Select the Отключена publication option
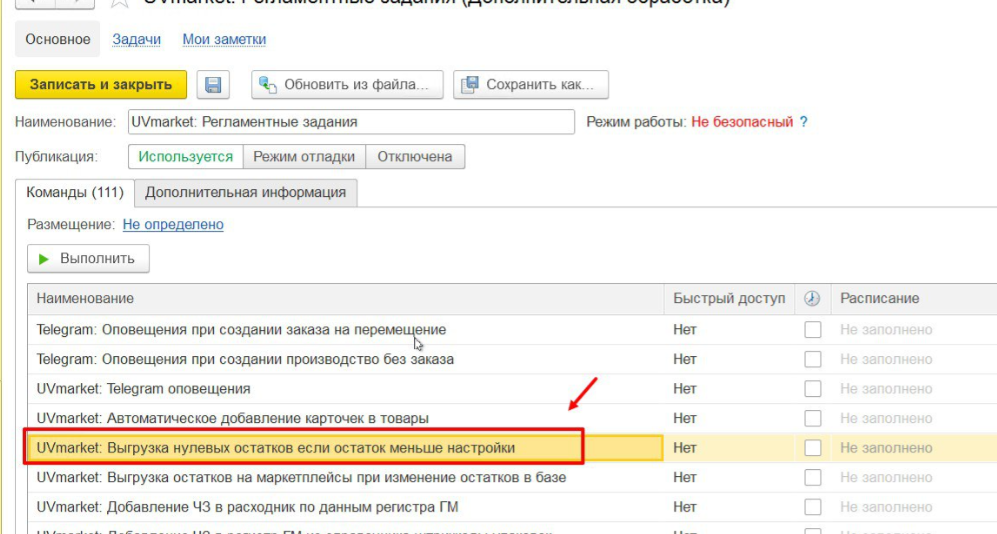The image size is (997, 534). pos(415,157)
